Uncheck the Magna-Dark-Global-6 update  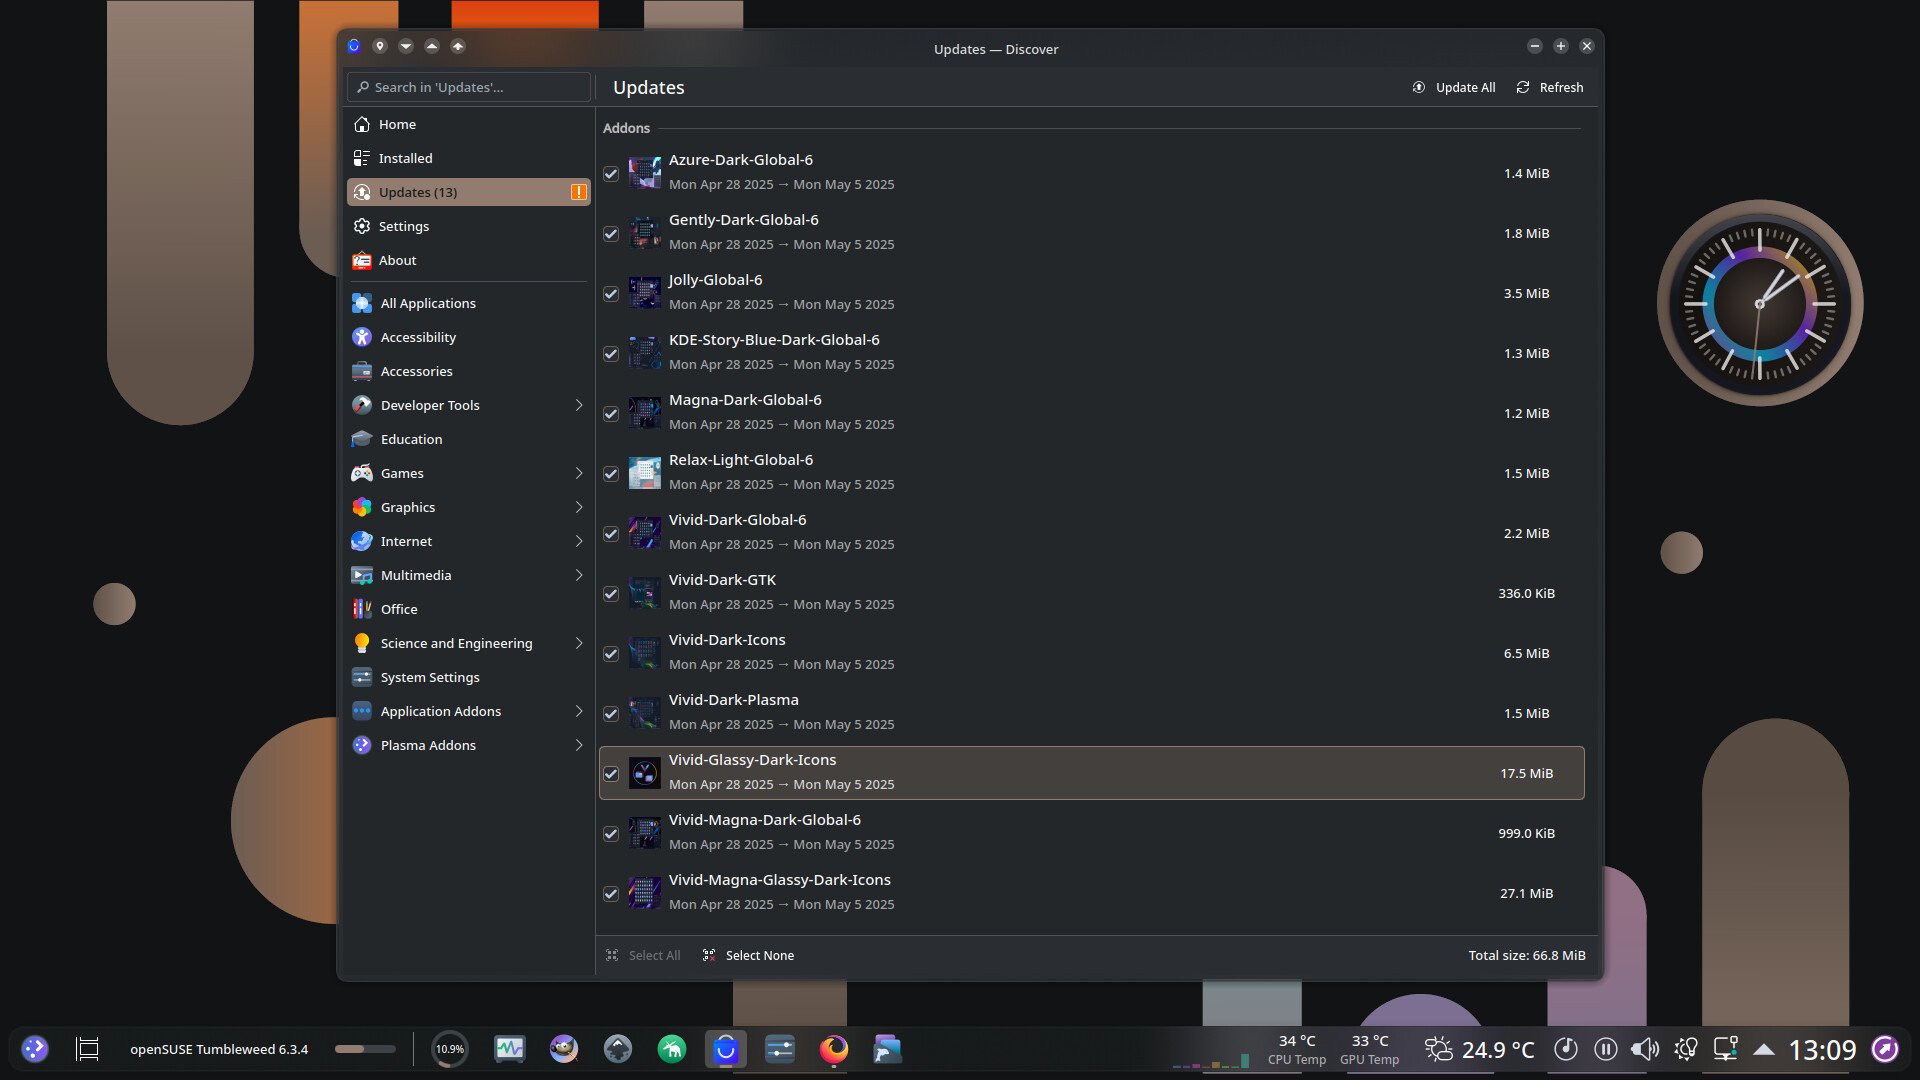click(x=611, y=414)
